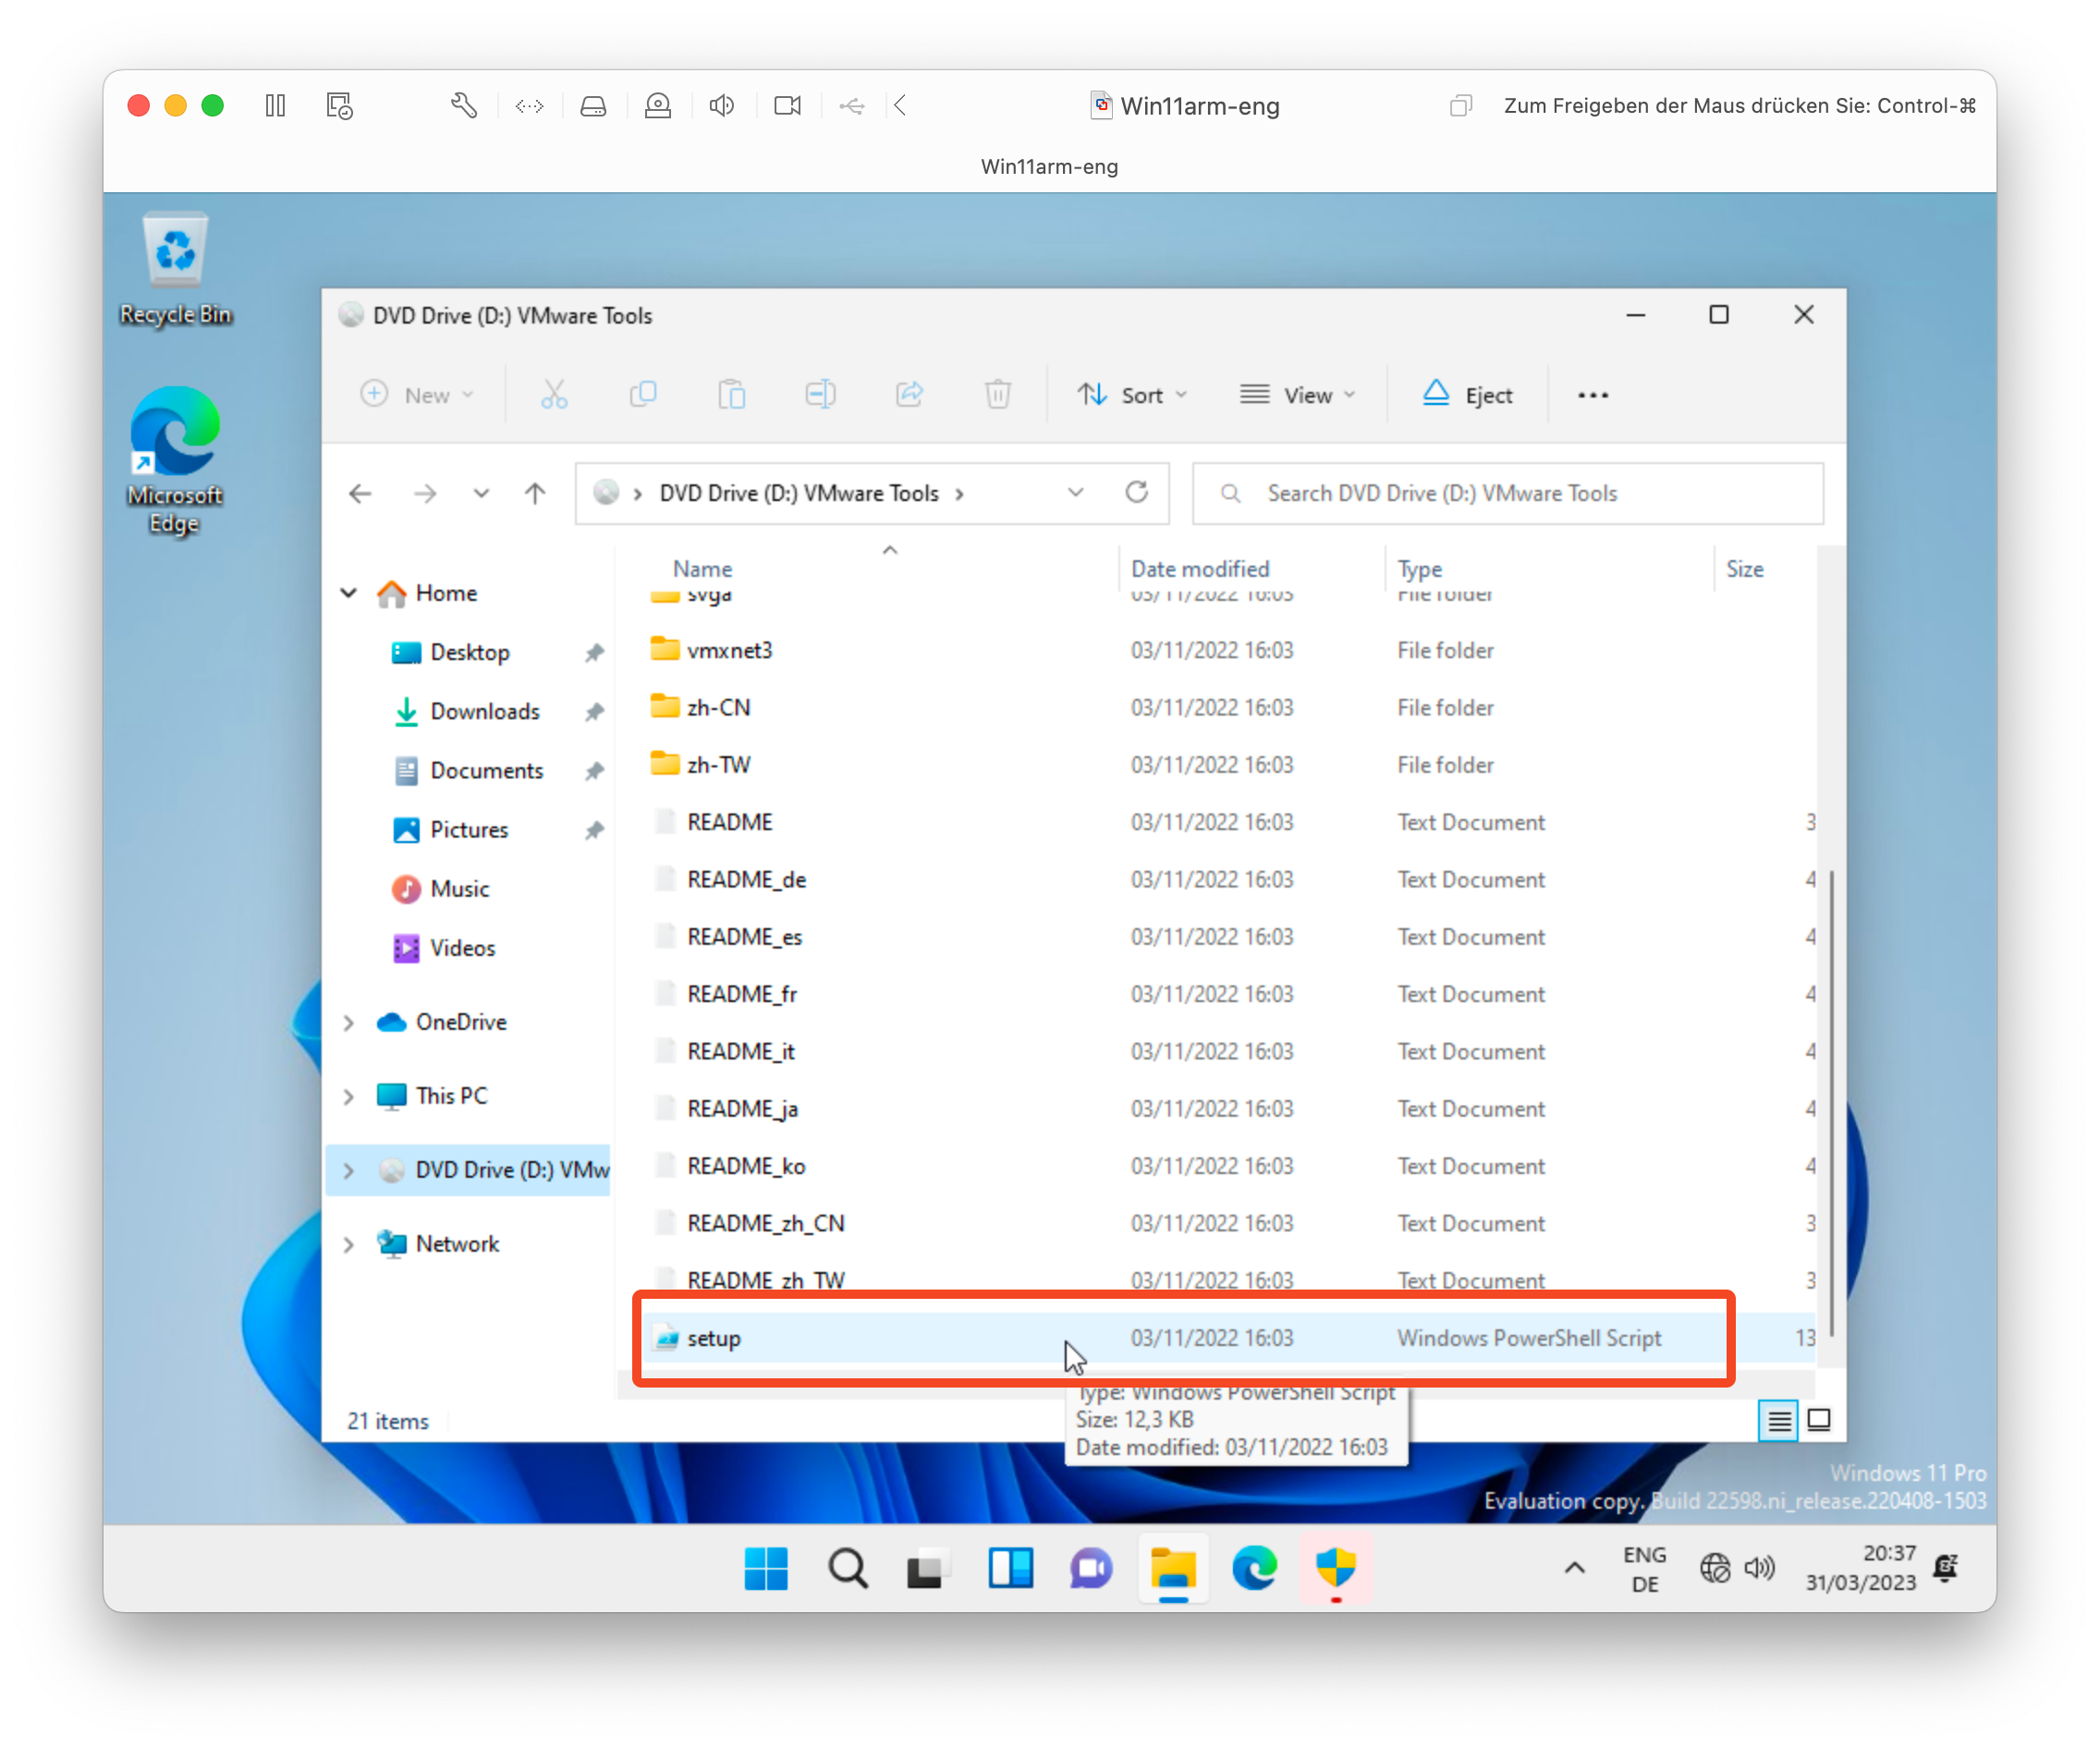
Task: Open Windows Security shield in taskbar
Action: pyautogui.click(x=1335, y=1568)
